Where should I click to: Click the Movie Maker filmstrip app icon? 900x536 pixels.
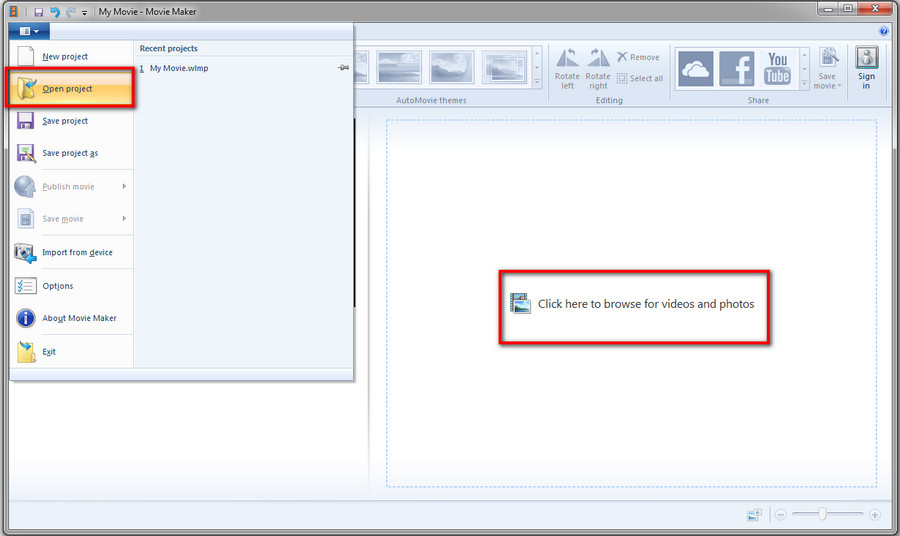[x=14, y=11]
